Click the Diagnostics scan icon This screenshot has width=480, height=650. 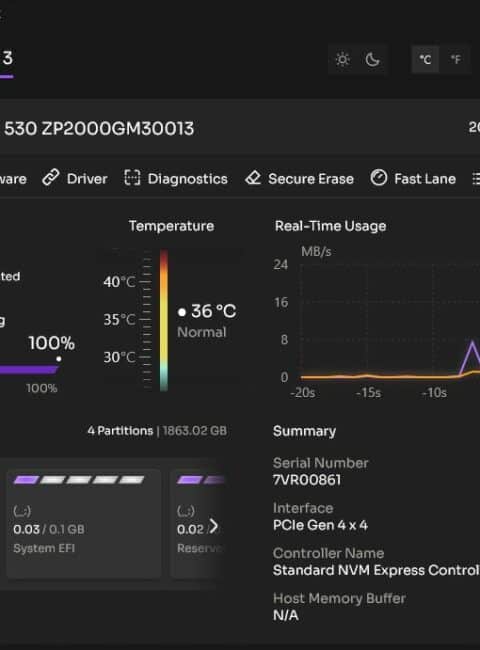[132, 178]
